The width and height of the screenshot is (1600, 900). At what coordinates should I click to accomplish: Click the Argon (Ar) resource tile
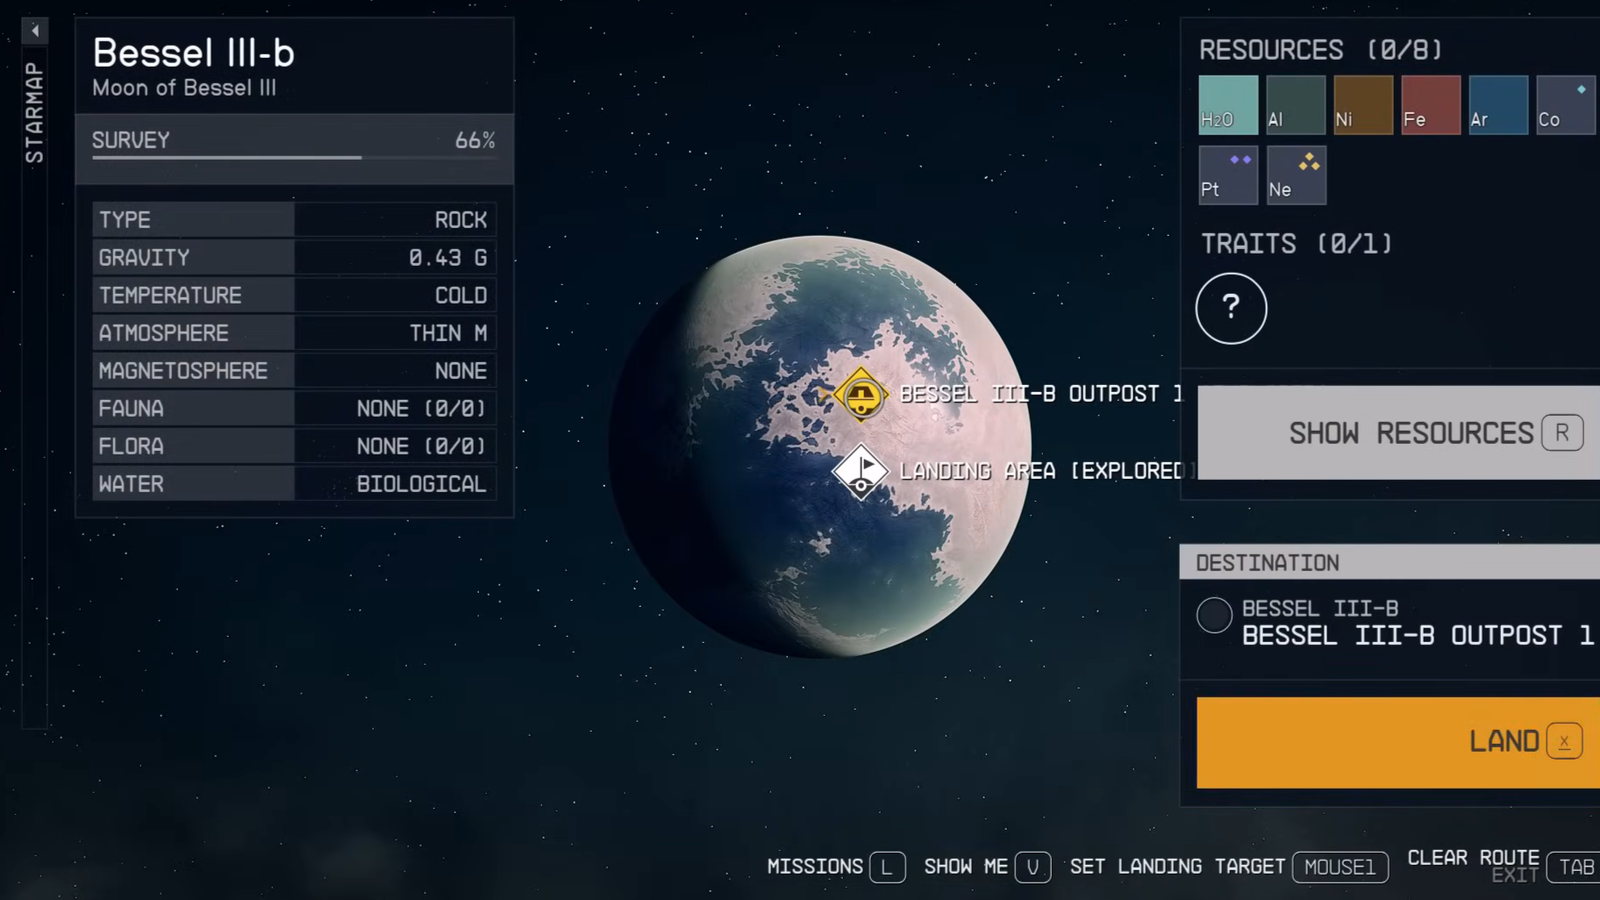[x=1498, y=105]
